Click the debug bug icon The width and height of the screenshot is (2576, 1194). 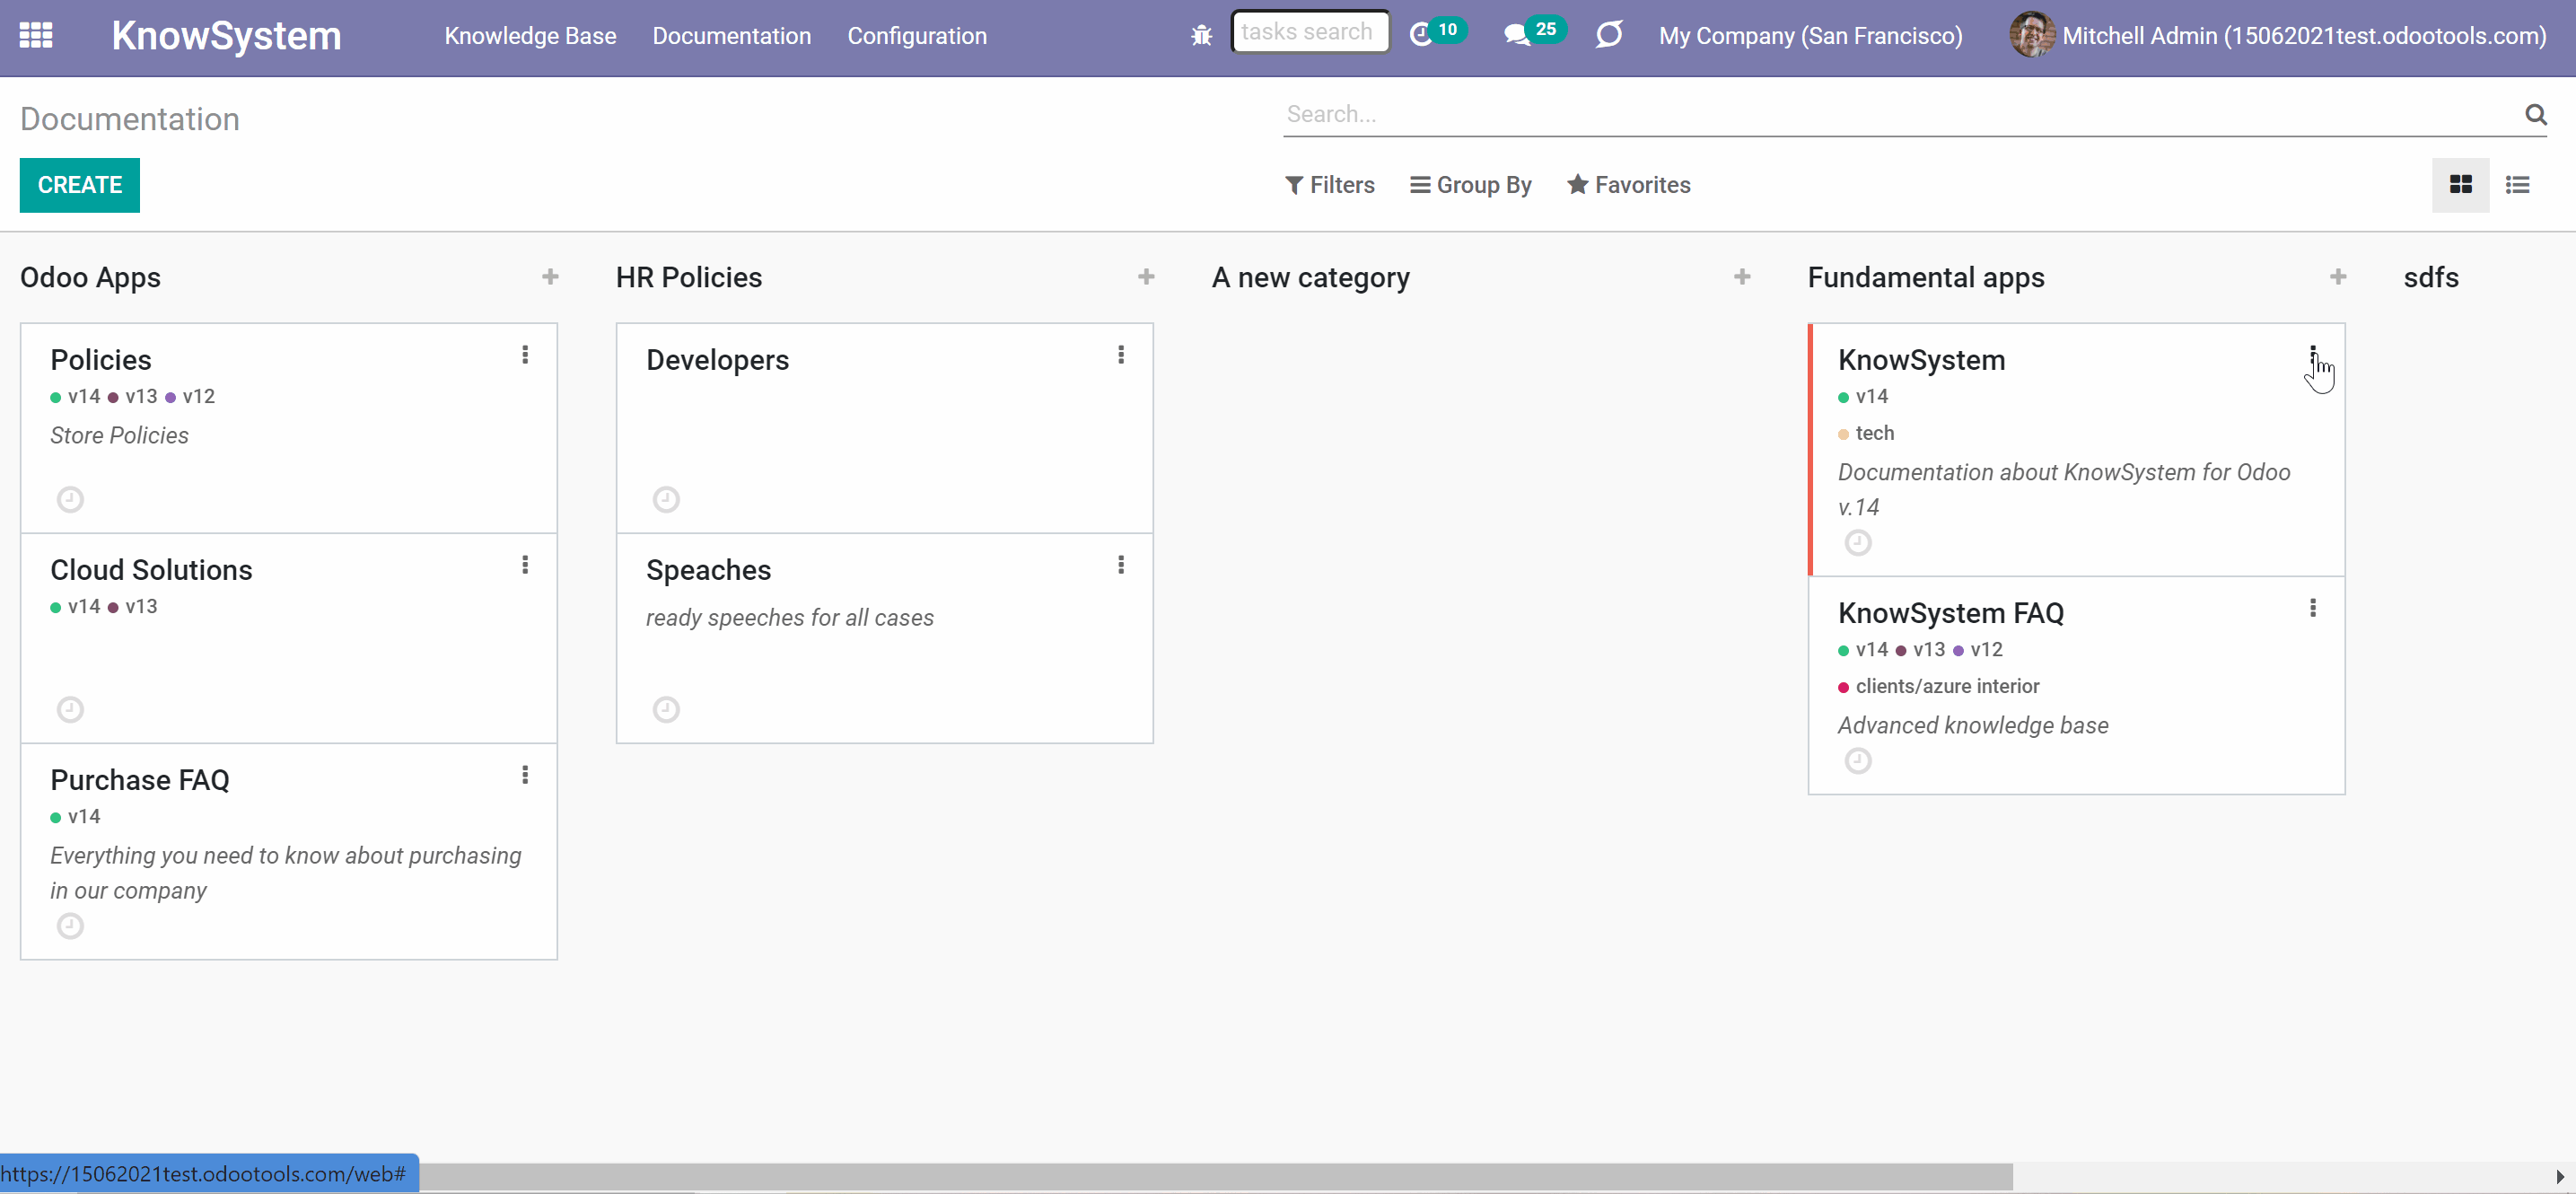1201,36
